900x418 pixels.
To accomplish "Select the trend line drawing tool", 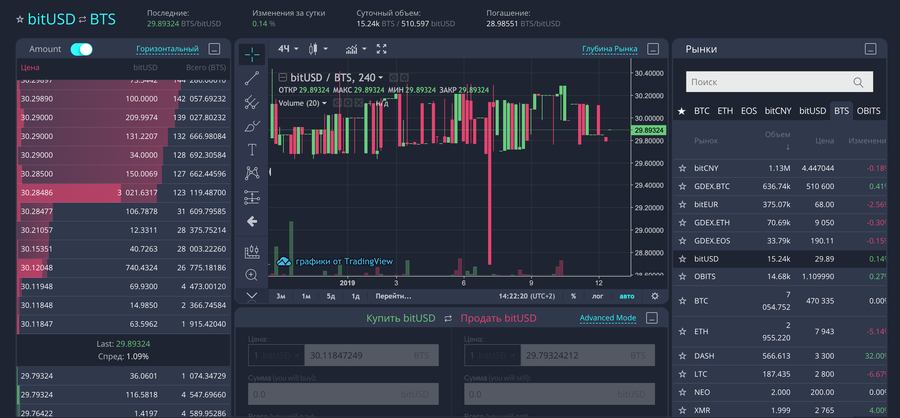I will 252,79.
